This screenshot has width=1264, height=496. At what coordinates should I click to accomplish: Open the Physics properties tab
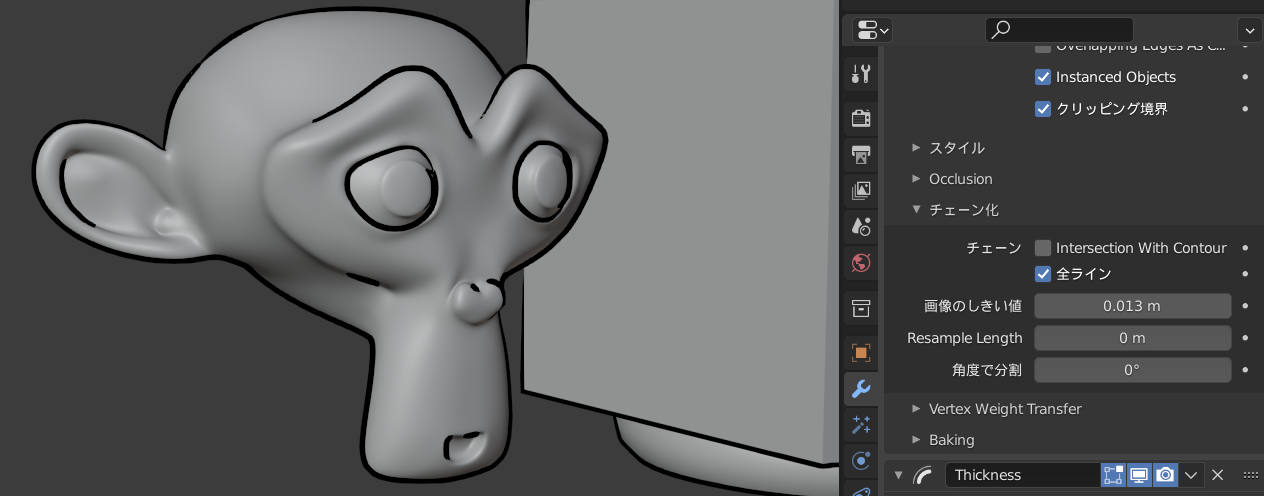pos(861,460)
